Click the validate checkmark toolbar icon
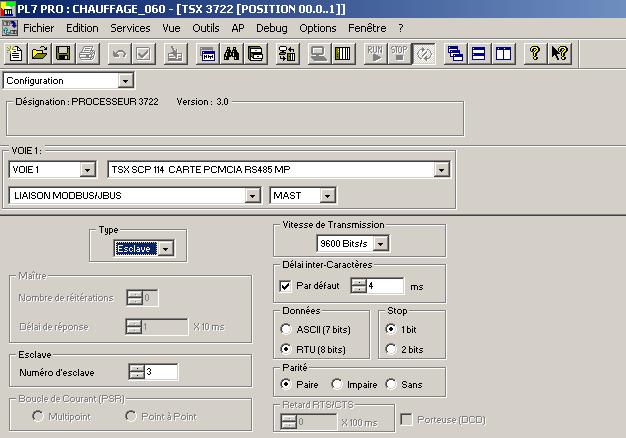This screenshot has height=438, width=626. point(143,54)
